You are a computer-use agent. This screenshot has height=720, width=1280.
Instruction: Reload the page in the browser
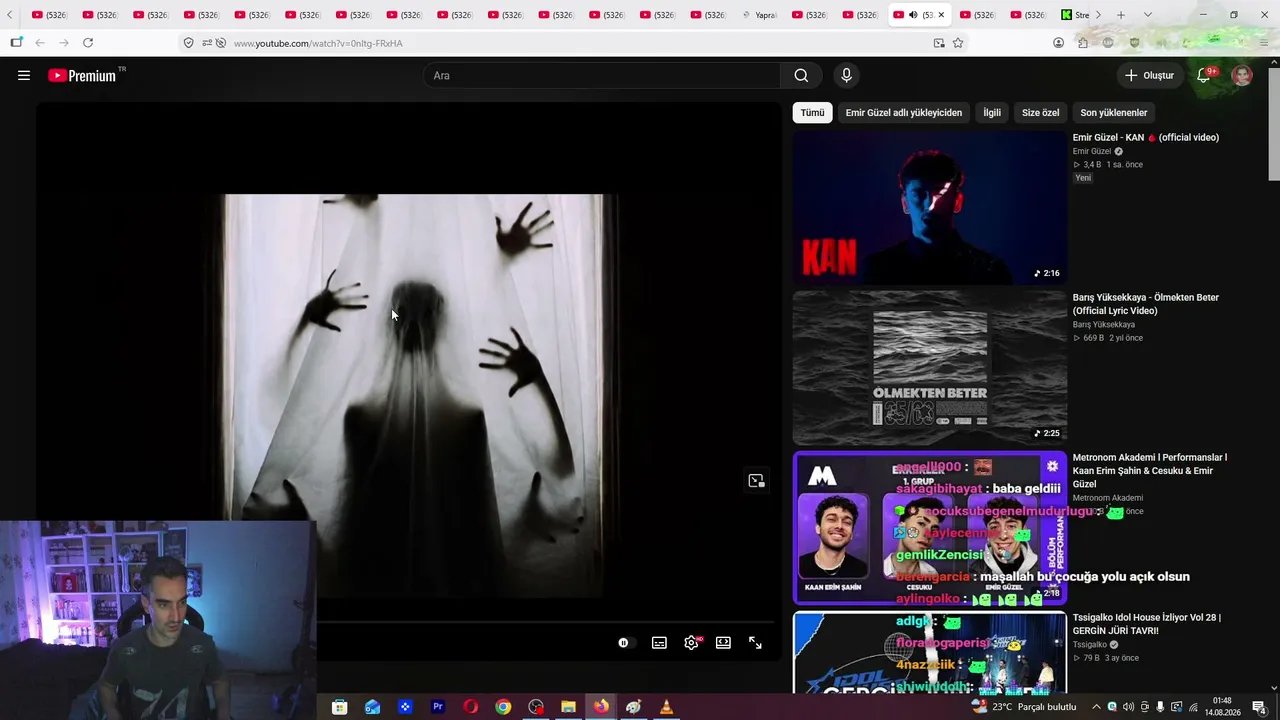click(88, 43)
